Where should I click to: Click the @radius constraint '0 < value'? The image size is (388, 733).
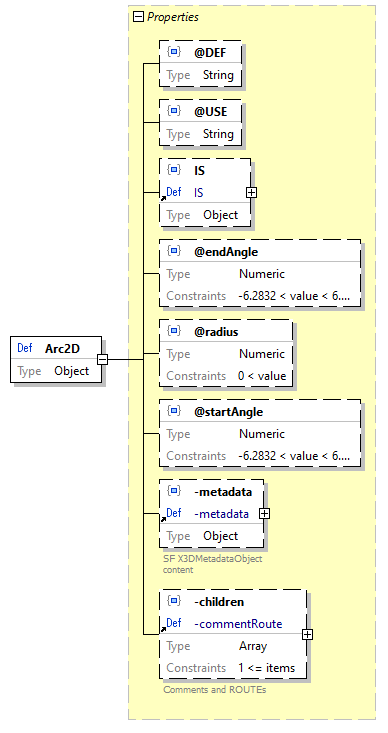point(262,375)
